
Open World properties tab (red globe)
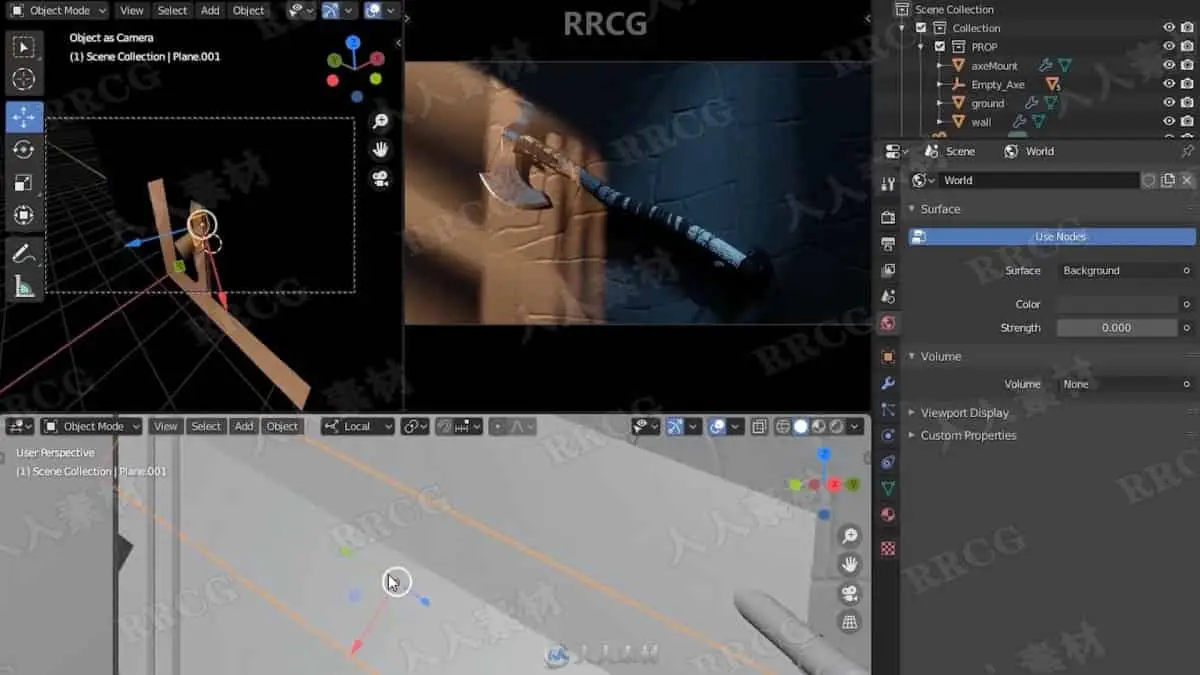(x=887, y=323)
